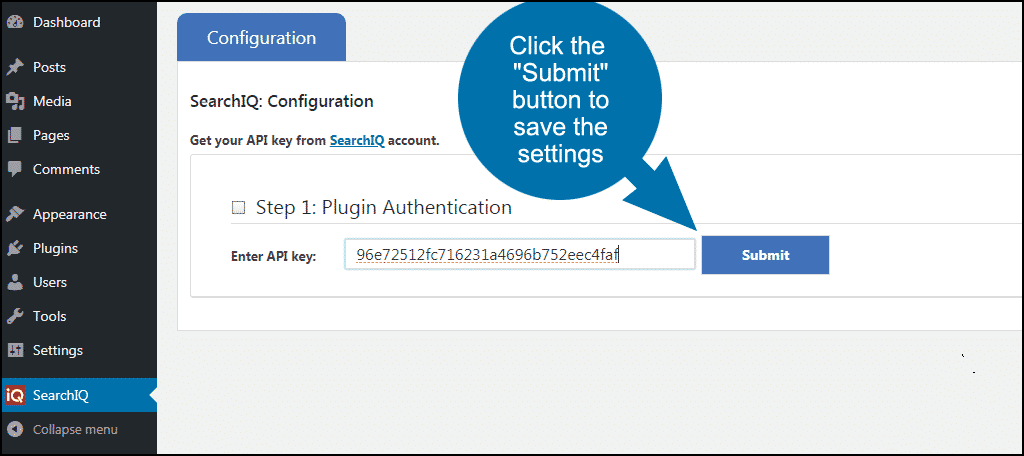The height and width of the screenshot is (456, 1024).
Task: Follow the SearchIQ account link
Action: click(357, 140)
